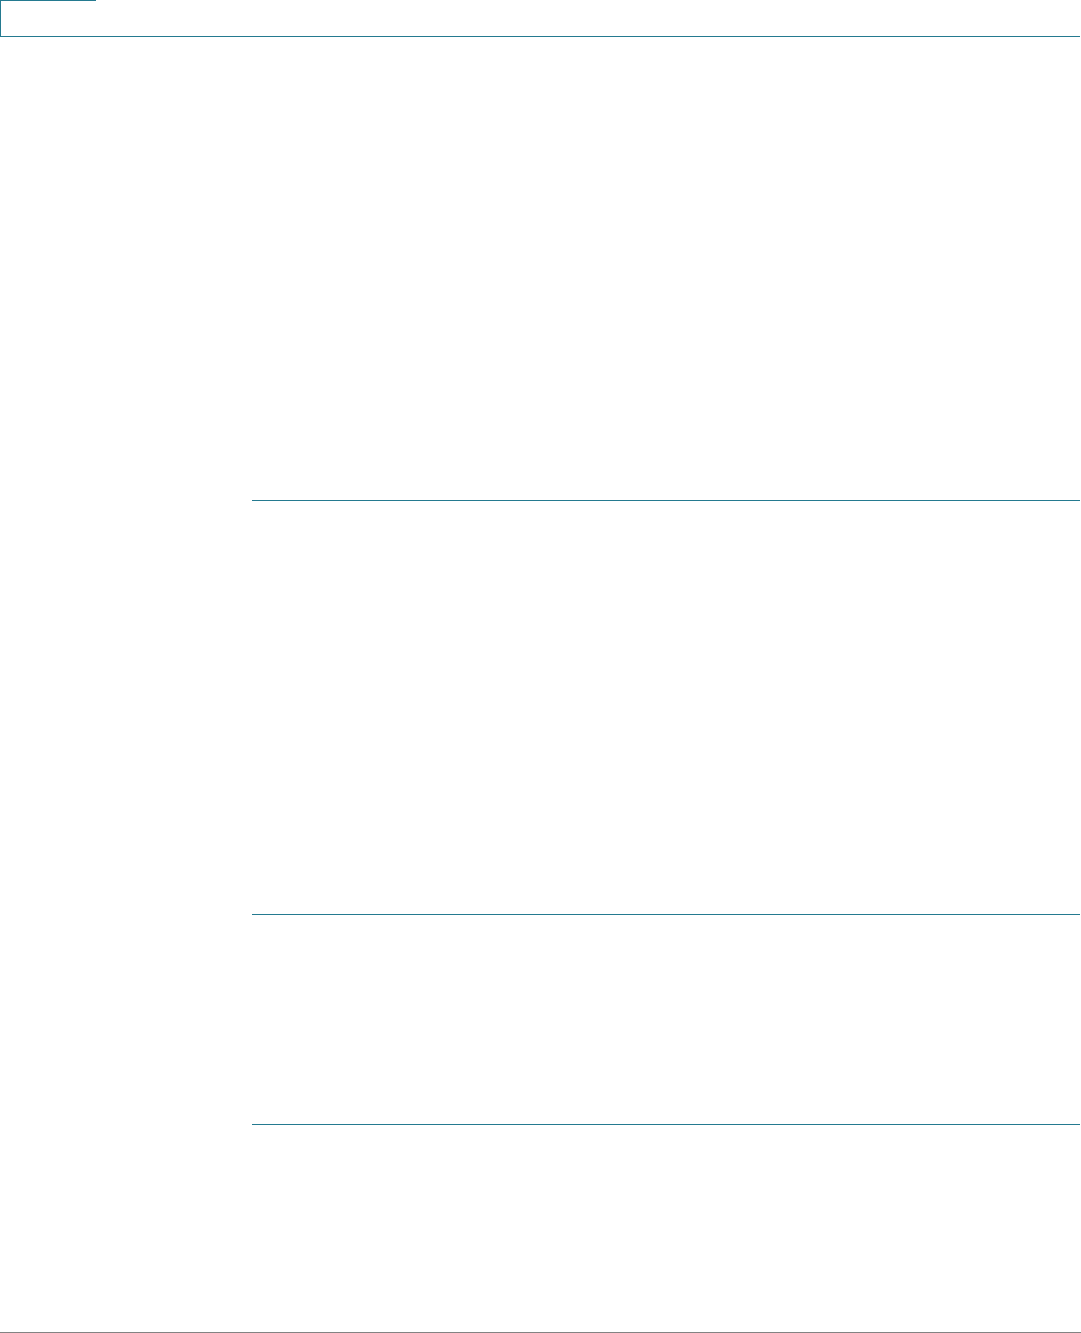Screen dimensions: 1081x1333
Task: Click blank section between second and third dividers
Action: (665, 1019)
